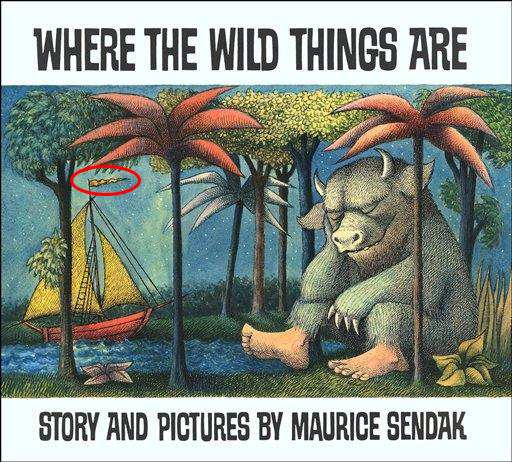Click the red-circled flag atop the boat mast
Viewport: 512px width, 462px height.
[x=107, y=182]
